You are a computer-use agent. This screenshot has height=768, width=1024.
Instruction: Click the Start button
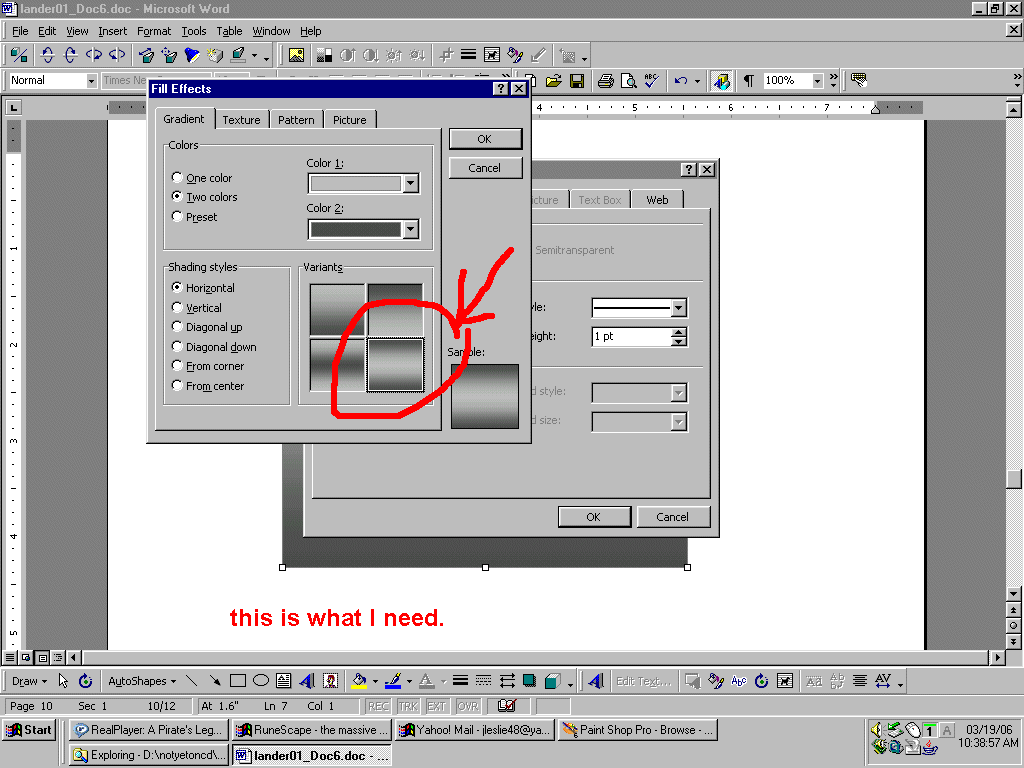point(29,730)
